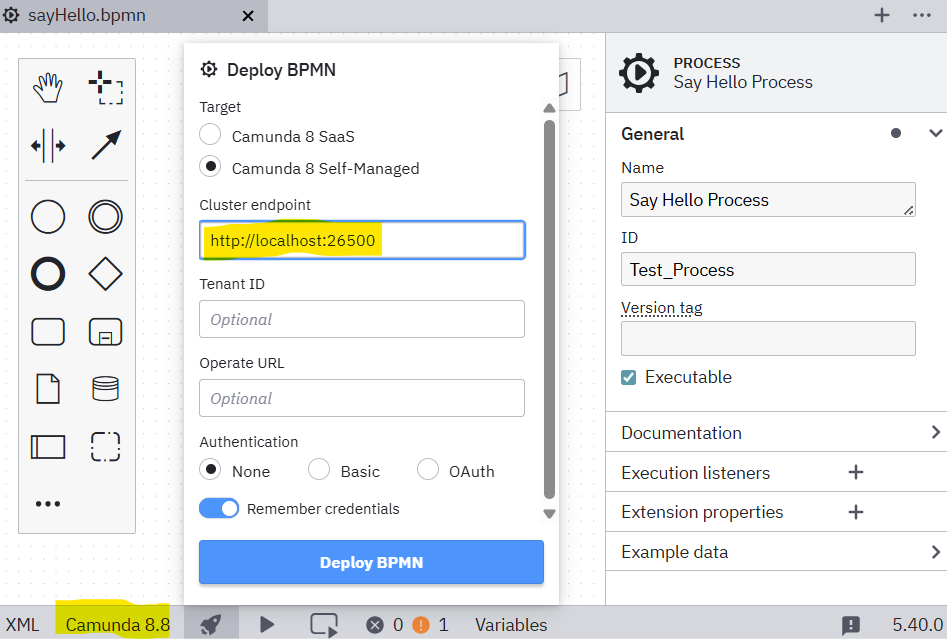Create a data store reference
The width and height of the screenshot is (947, 640).
(105, 388)
